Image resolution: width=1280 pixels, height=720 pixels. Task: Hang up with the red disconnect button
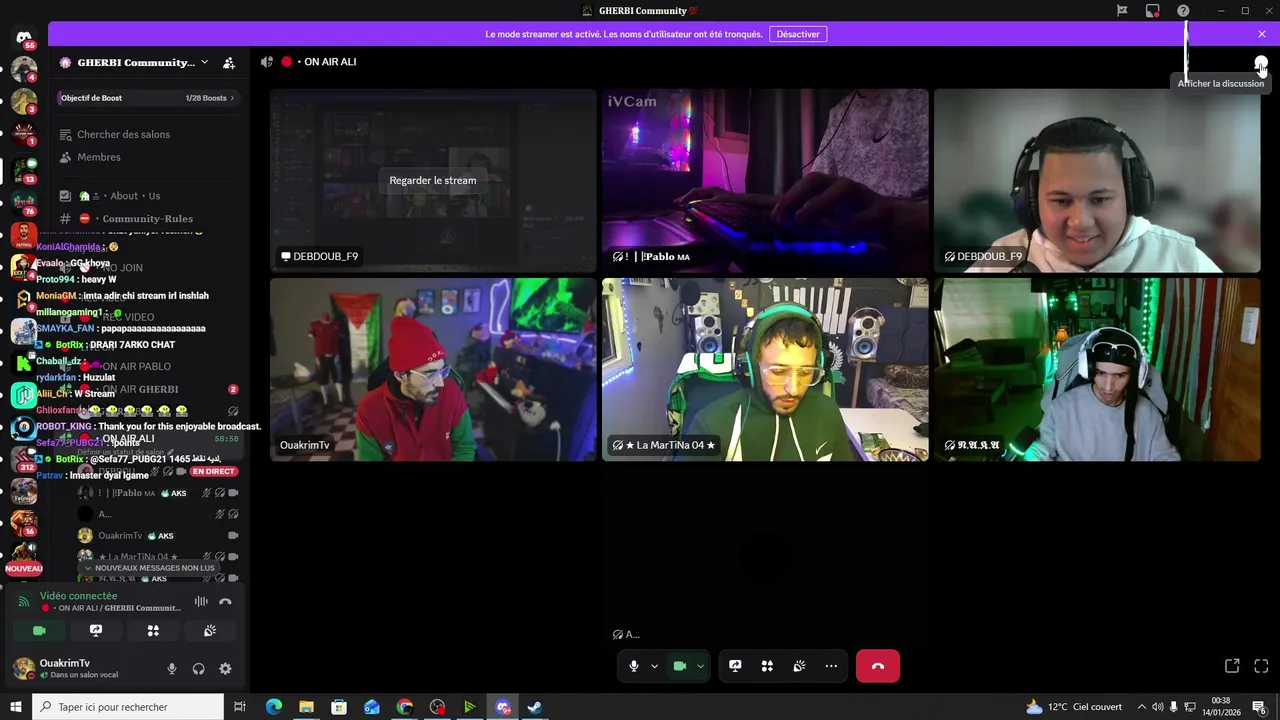[x=878, y=666]
